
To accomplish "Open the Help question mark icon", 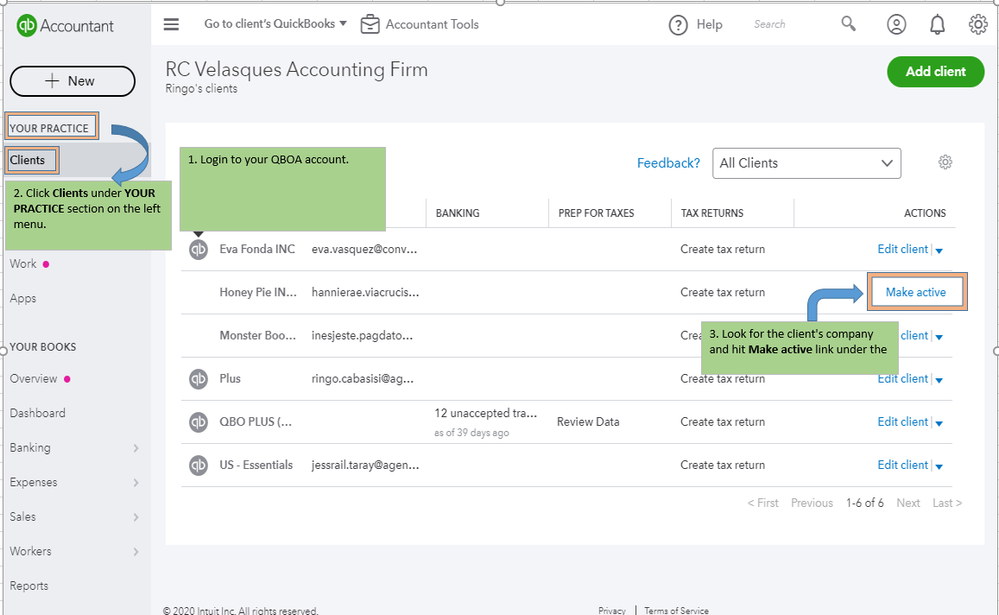I will tap(679, 25).
